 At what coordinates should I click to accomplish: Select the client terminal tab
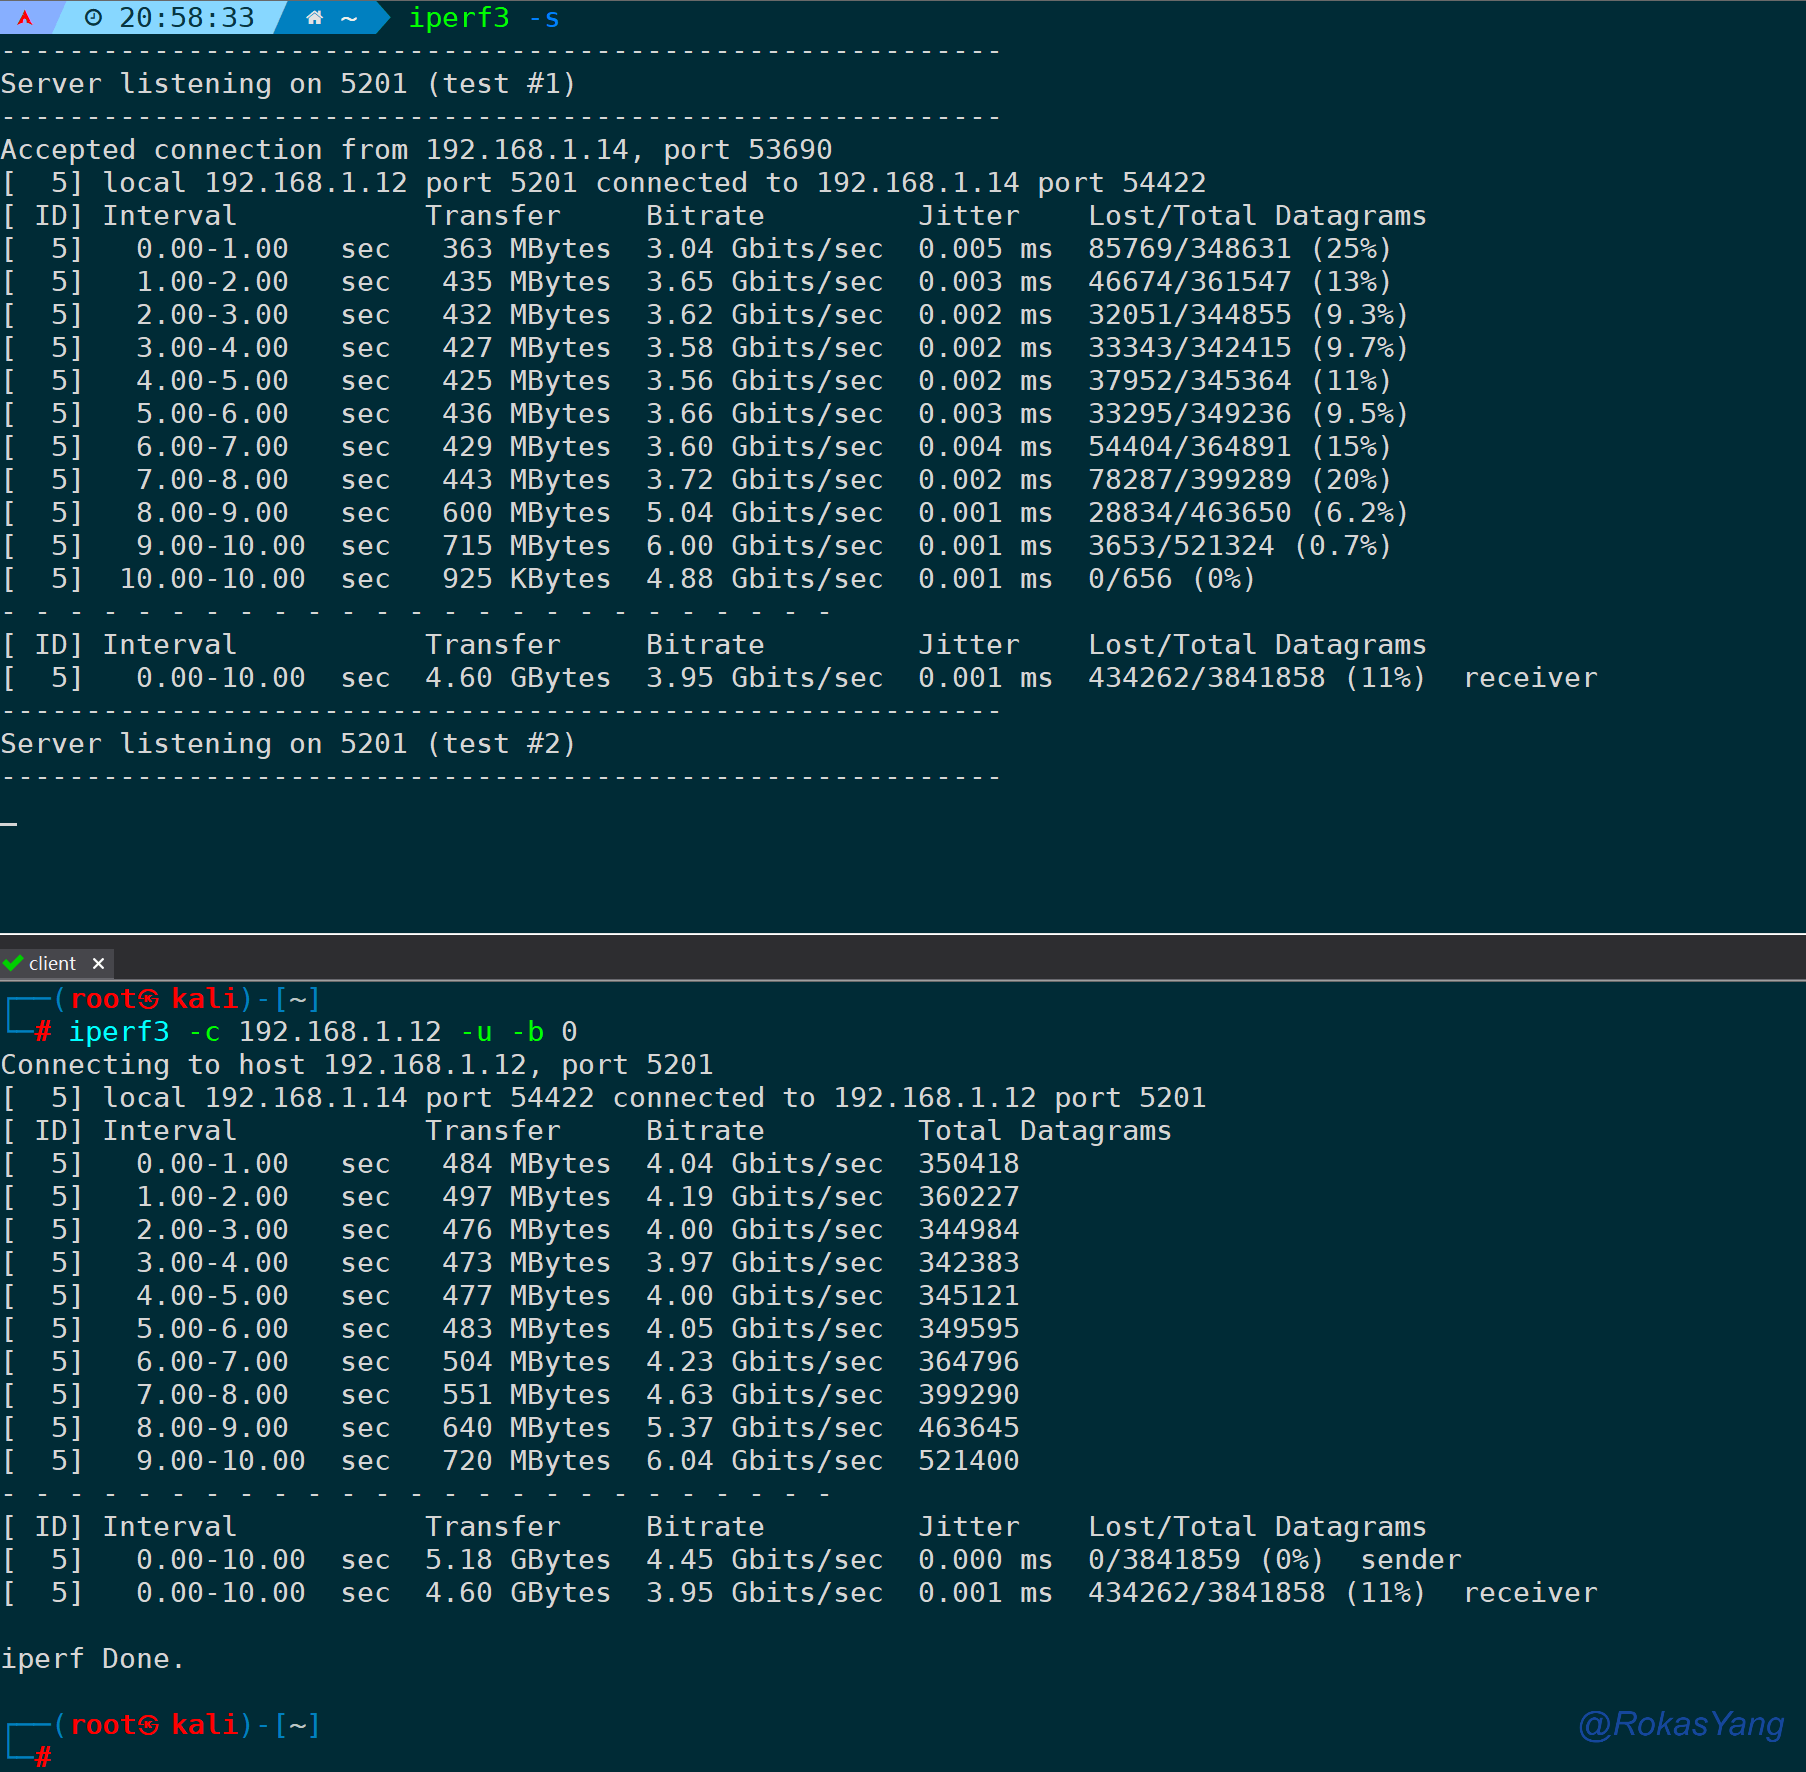[x=52, y=963]
